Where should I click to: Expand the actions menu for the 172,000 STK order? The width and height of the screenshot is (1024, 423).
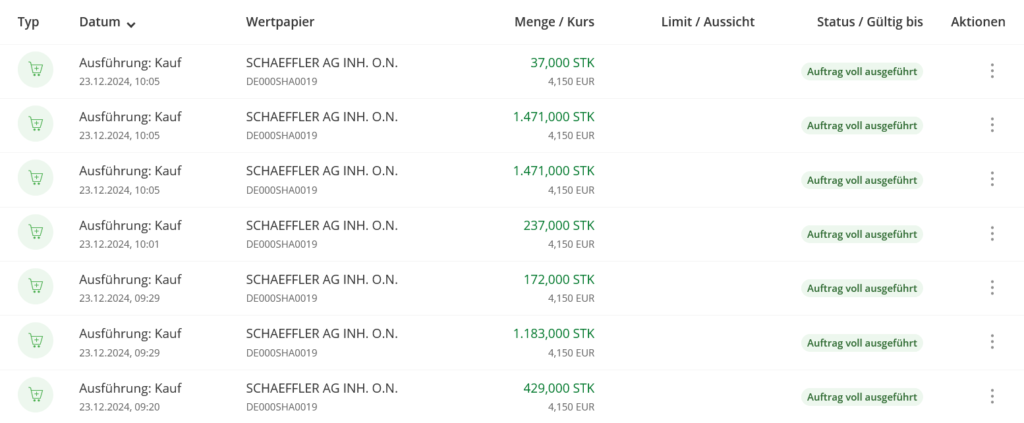(x=991, y=287)
